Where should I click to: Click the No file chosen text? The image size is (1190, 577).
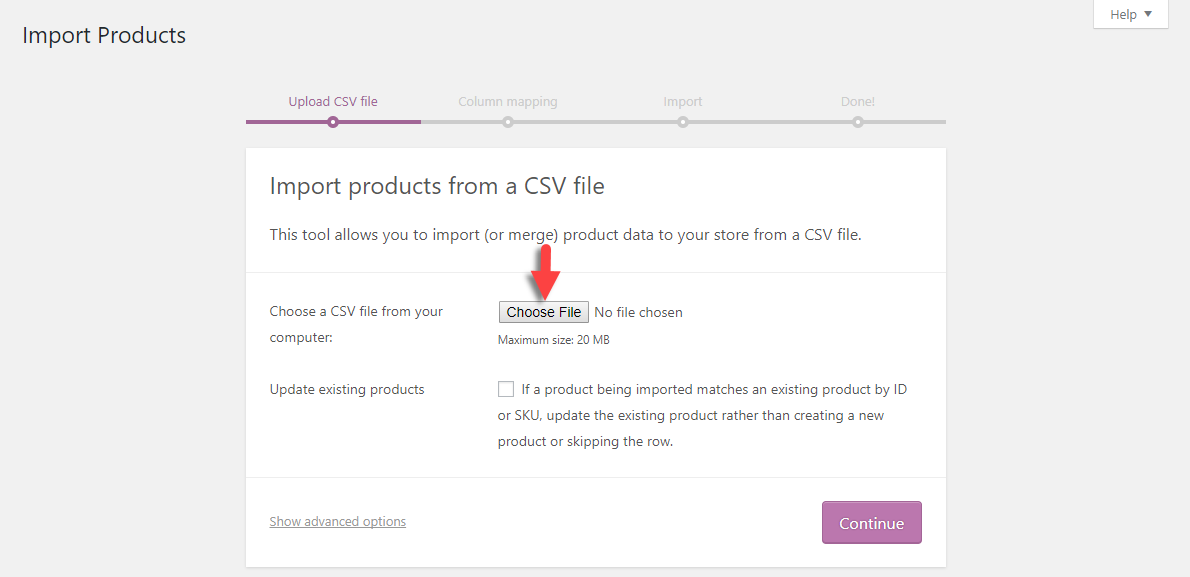coord(638,312)
